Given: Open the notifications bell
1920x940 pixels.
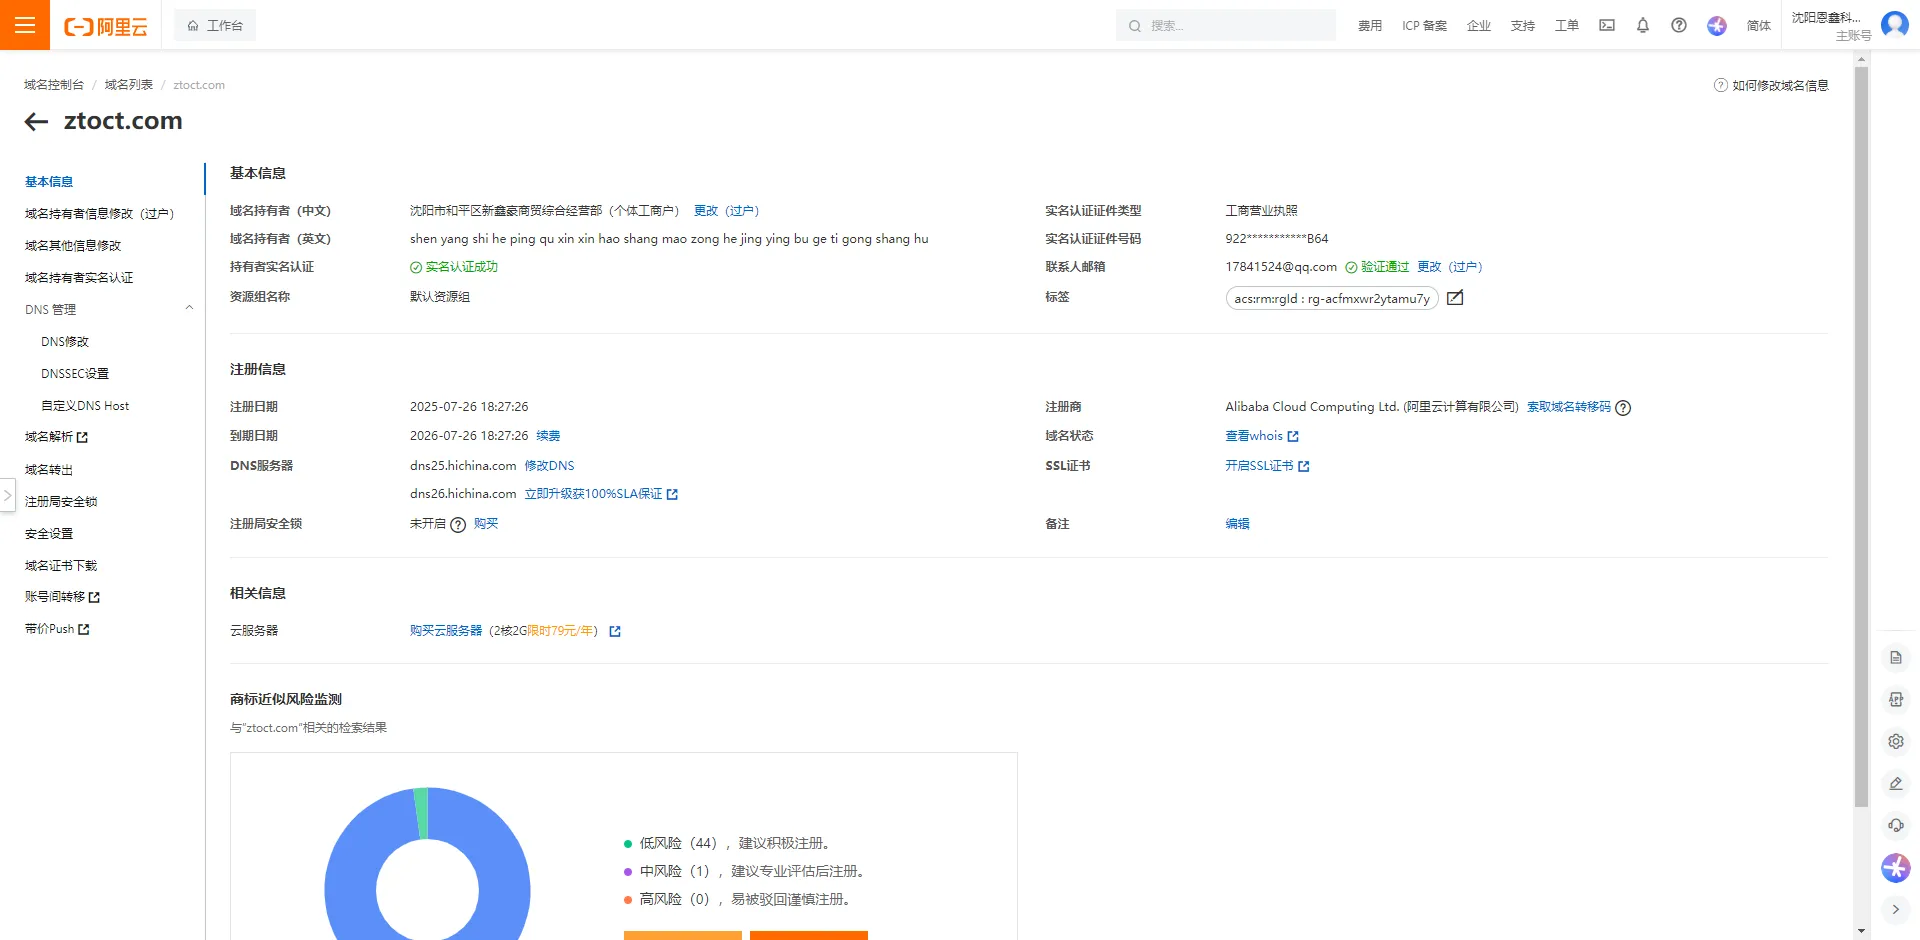Looking at the screenshot, I should point(1643,26).
